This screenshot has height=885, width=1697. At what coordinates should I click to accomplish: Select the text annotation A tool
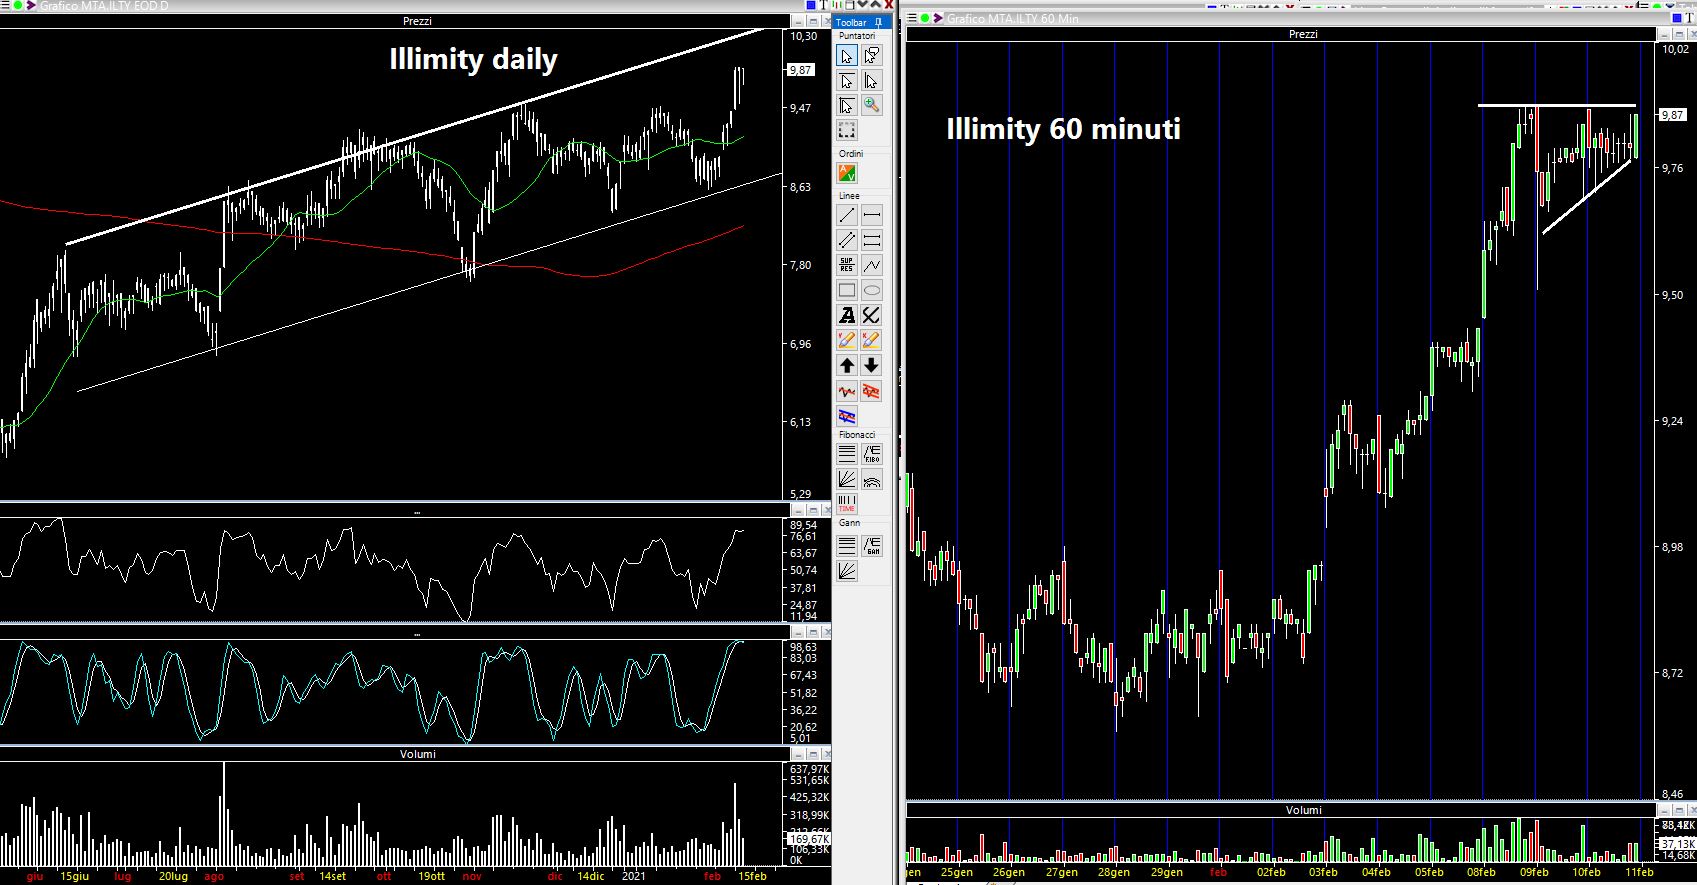[847, 315]
